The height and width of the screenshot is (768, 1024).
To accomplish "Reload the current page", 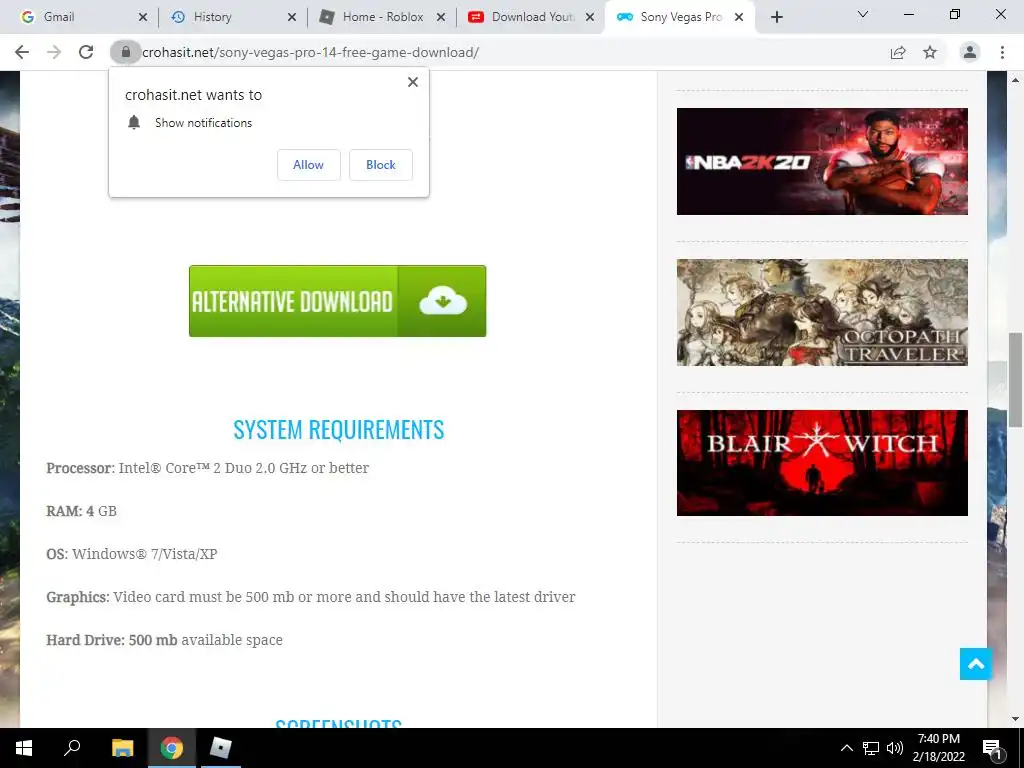I will (86, 52).
